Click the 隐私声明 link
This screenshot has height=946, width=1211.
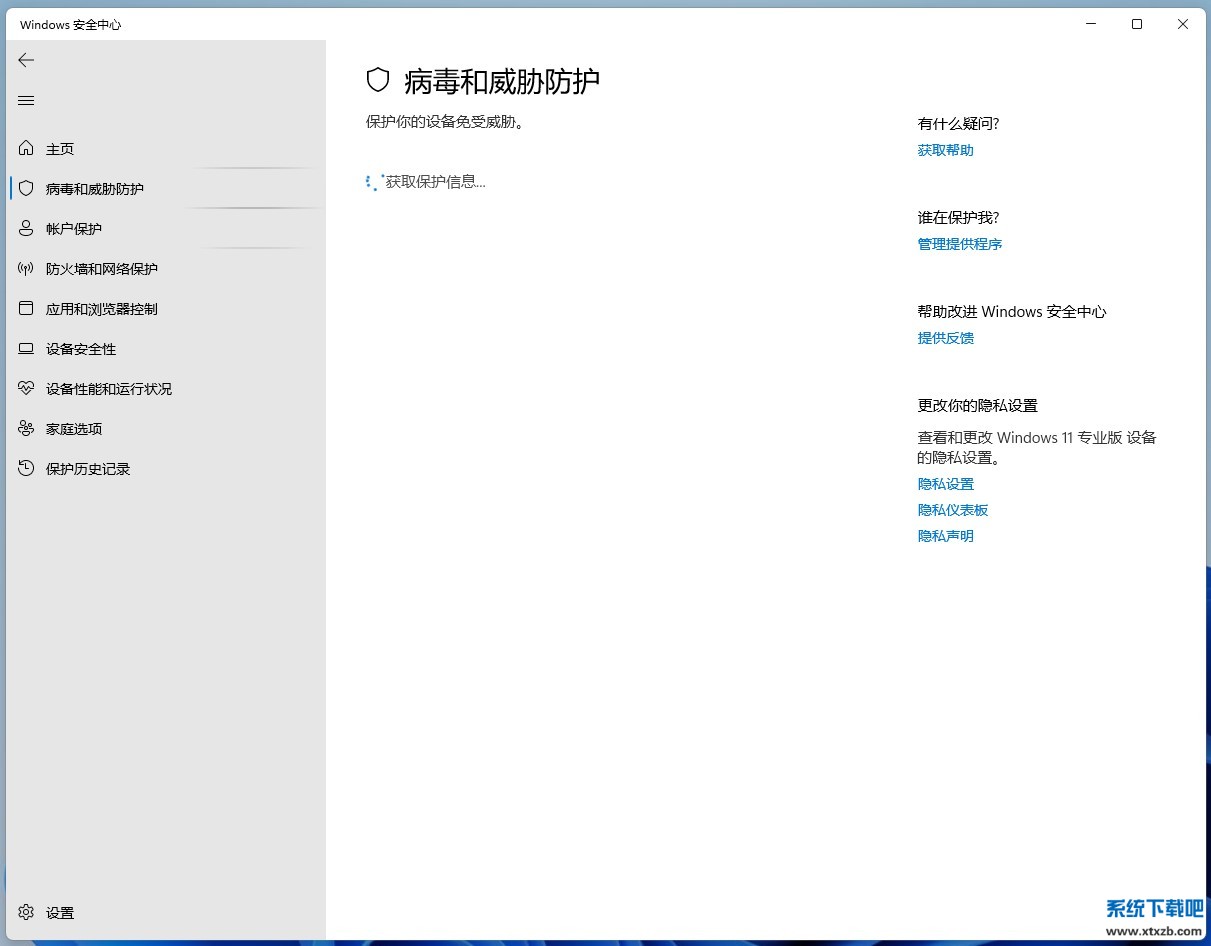[945, 536]
